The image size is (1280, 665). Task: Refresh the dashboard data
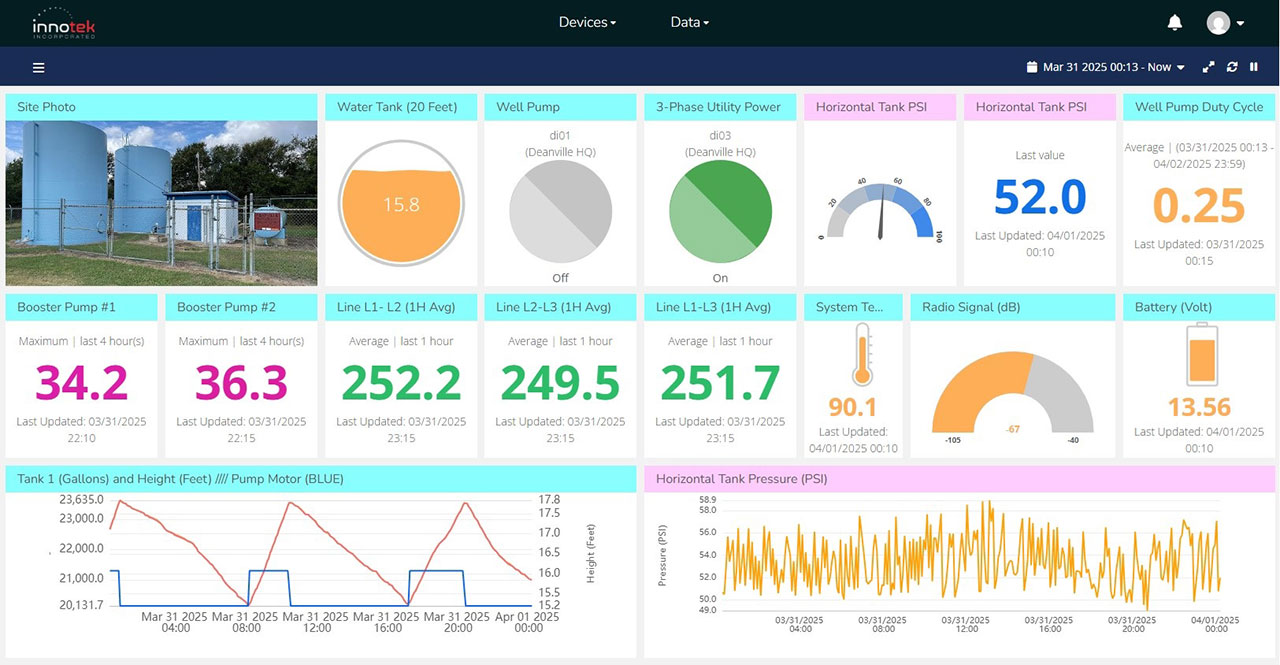tap(1231, 67)
